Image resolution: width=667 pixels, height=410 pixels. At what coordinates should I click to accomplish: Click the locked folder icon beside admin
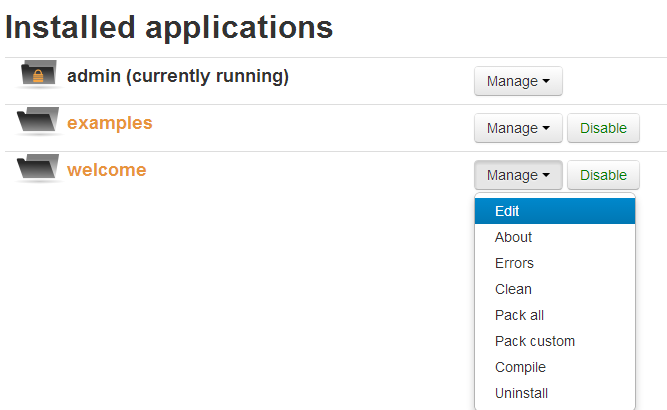click(38, 74)
